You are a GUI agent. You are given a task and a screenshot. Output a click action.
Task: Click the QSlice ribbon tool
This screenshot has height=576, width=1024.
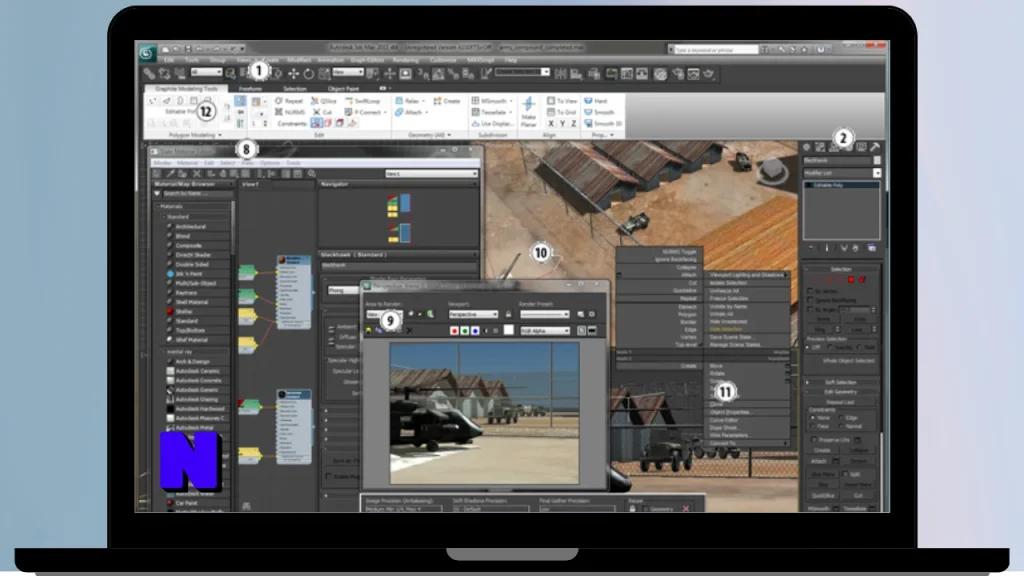[324, 101]
